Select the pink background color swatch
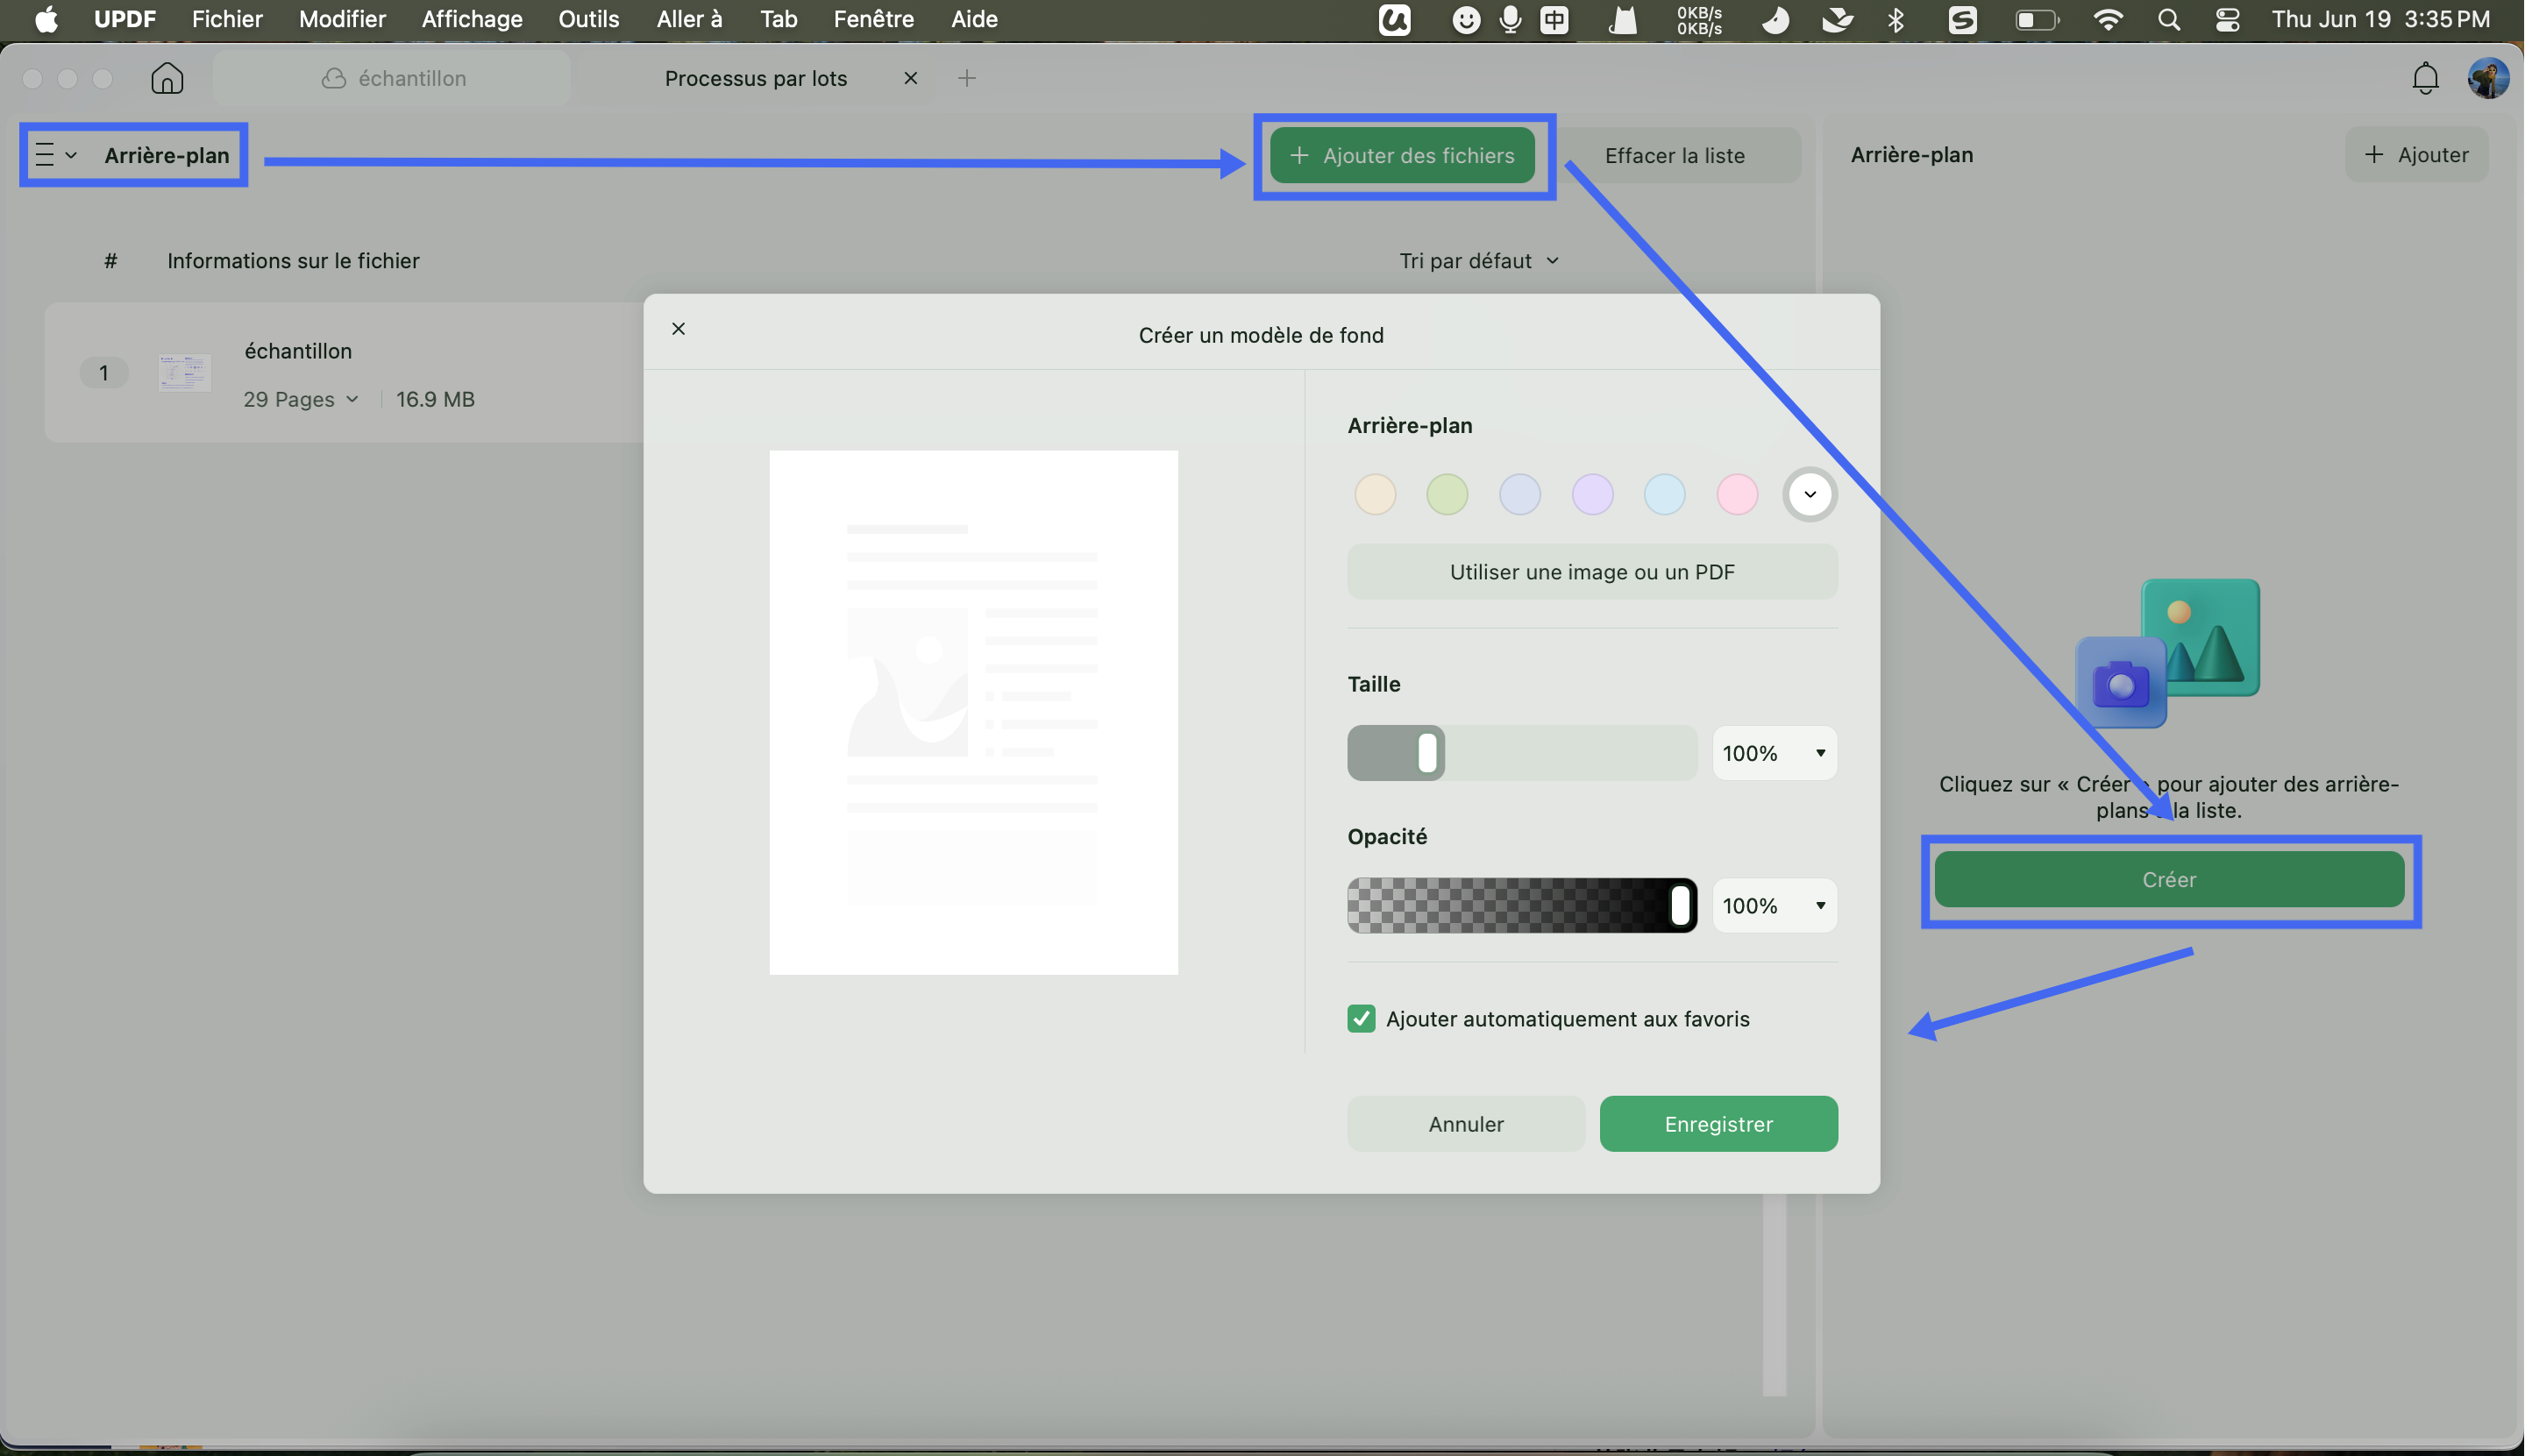Screen dimensions: 2525x1456 coord(1737,494)
